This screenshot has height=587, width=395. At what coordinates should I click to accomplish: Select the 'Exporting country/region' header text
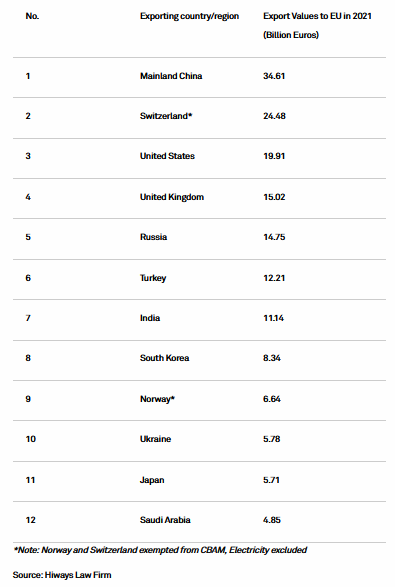[x=189, y=16]
